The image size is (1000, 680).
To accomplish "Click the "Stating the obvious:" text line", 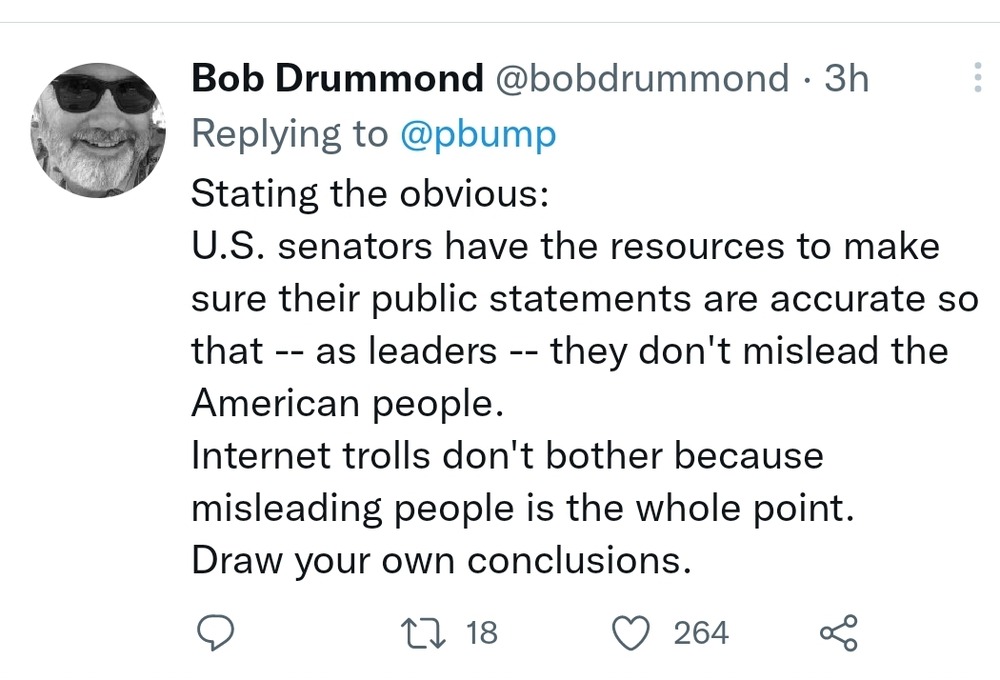I will (369, 190).
